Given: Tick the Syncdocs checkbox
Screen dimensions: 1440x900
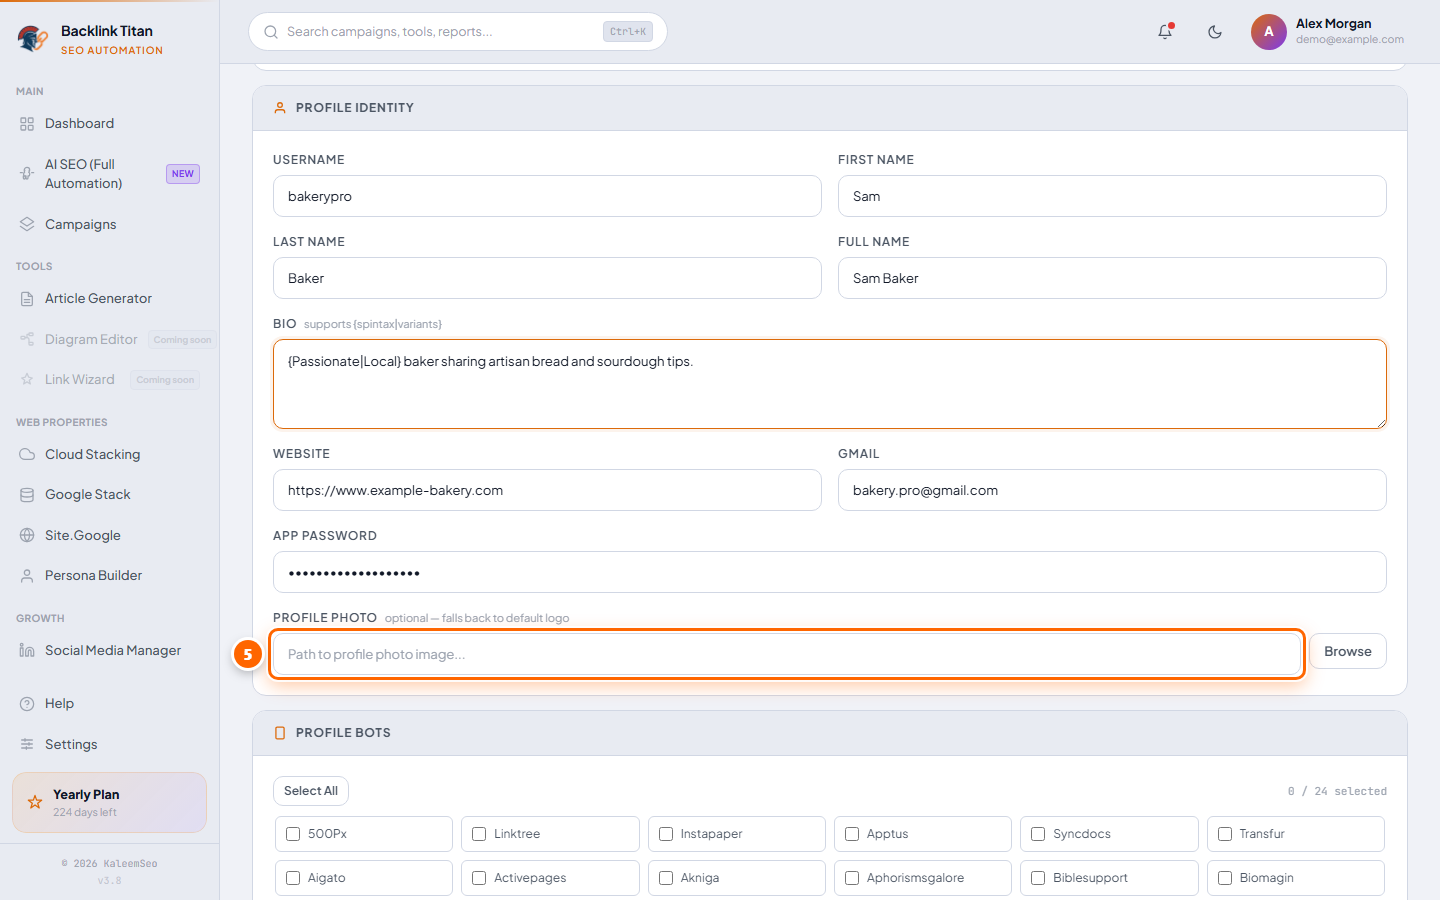Looking at the screenshot, I should pyautogui.click(x=1038, y=834).
